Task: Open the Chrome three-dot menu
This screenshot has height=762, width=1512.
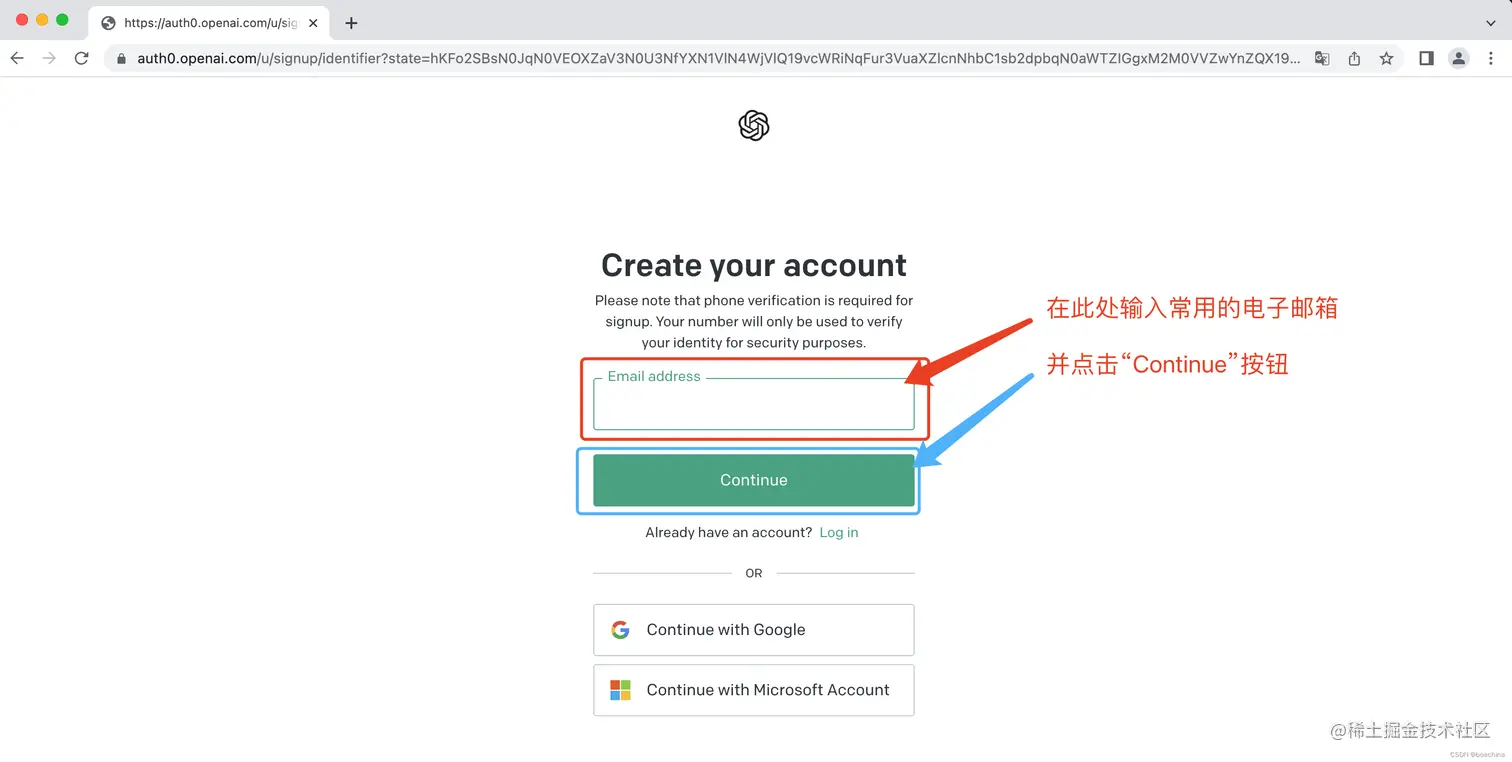Action: pyautogui.click(x=1492, y=59)
